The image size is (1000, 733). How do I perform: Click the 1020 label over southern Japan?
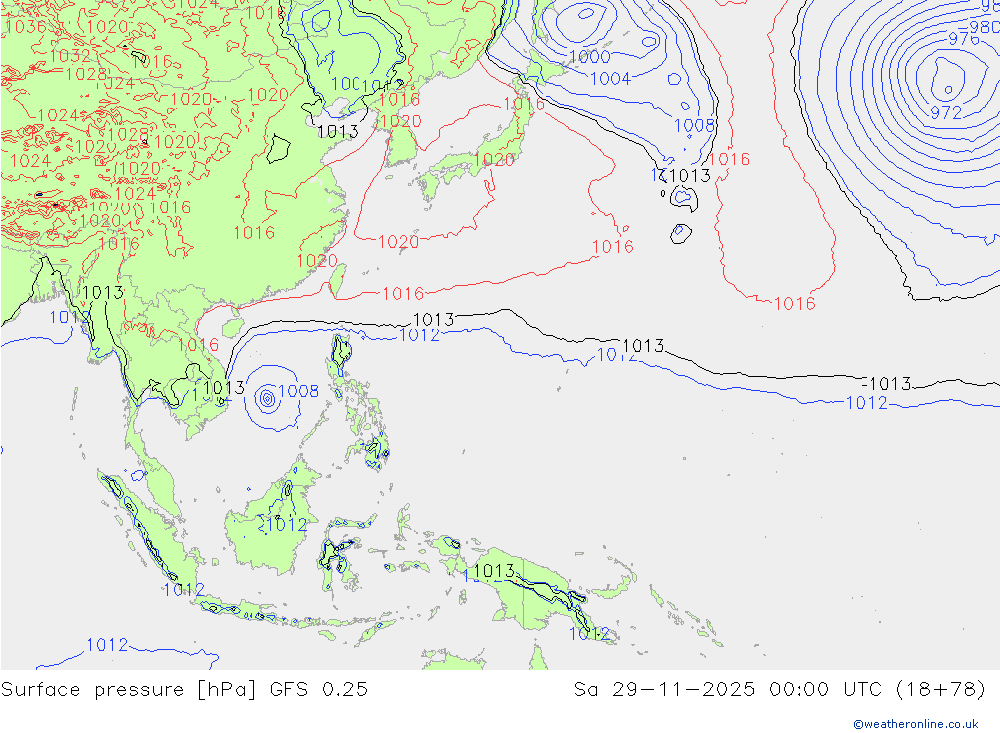point(494,159)
